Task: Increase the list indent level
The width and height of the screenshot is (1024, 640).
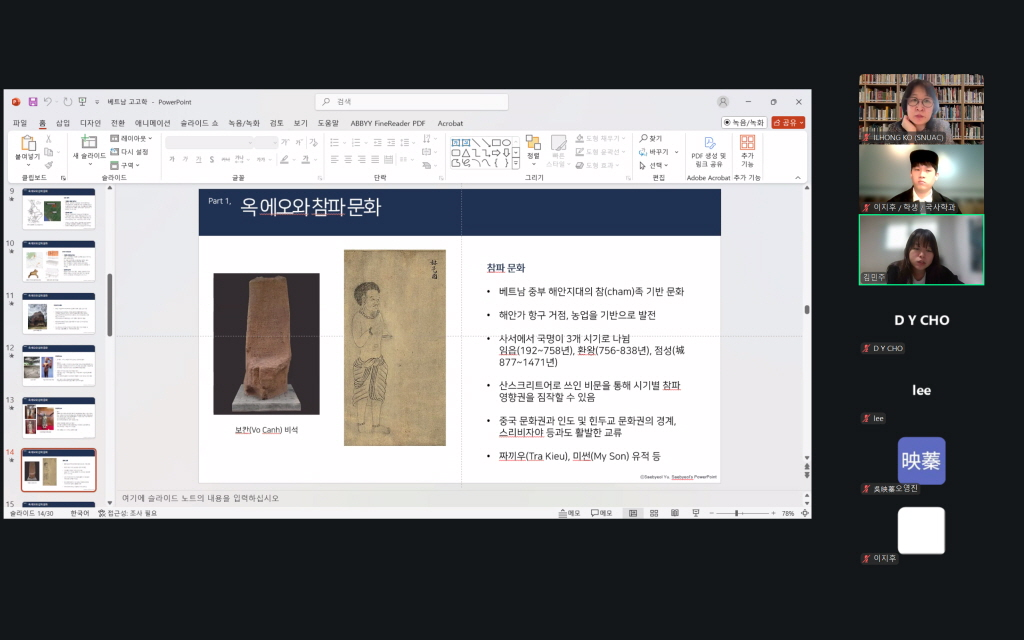Action: click(x=391, y=142)
